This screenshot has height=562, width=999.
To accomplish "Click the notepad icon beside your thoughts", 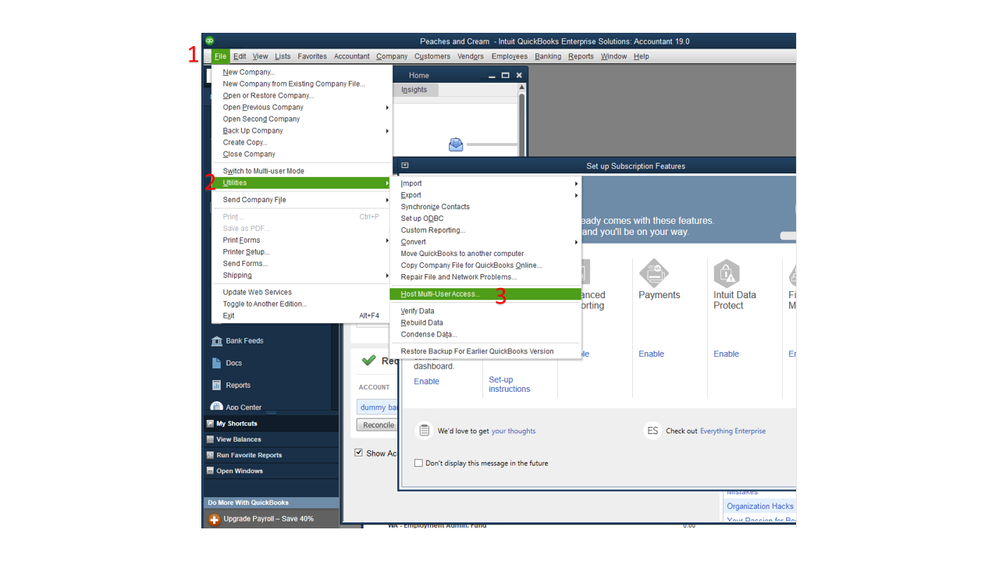I will 424,431.
